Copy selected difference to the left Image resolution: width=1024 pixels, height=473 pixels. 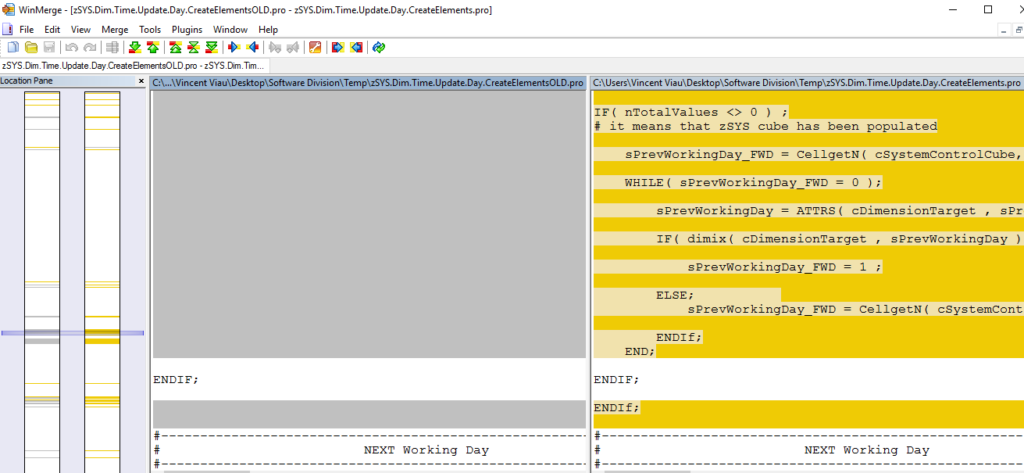[253, 47]
